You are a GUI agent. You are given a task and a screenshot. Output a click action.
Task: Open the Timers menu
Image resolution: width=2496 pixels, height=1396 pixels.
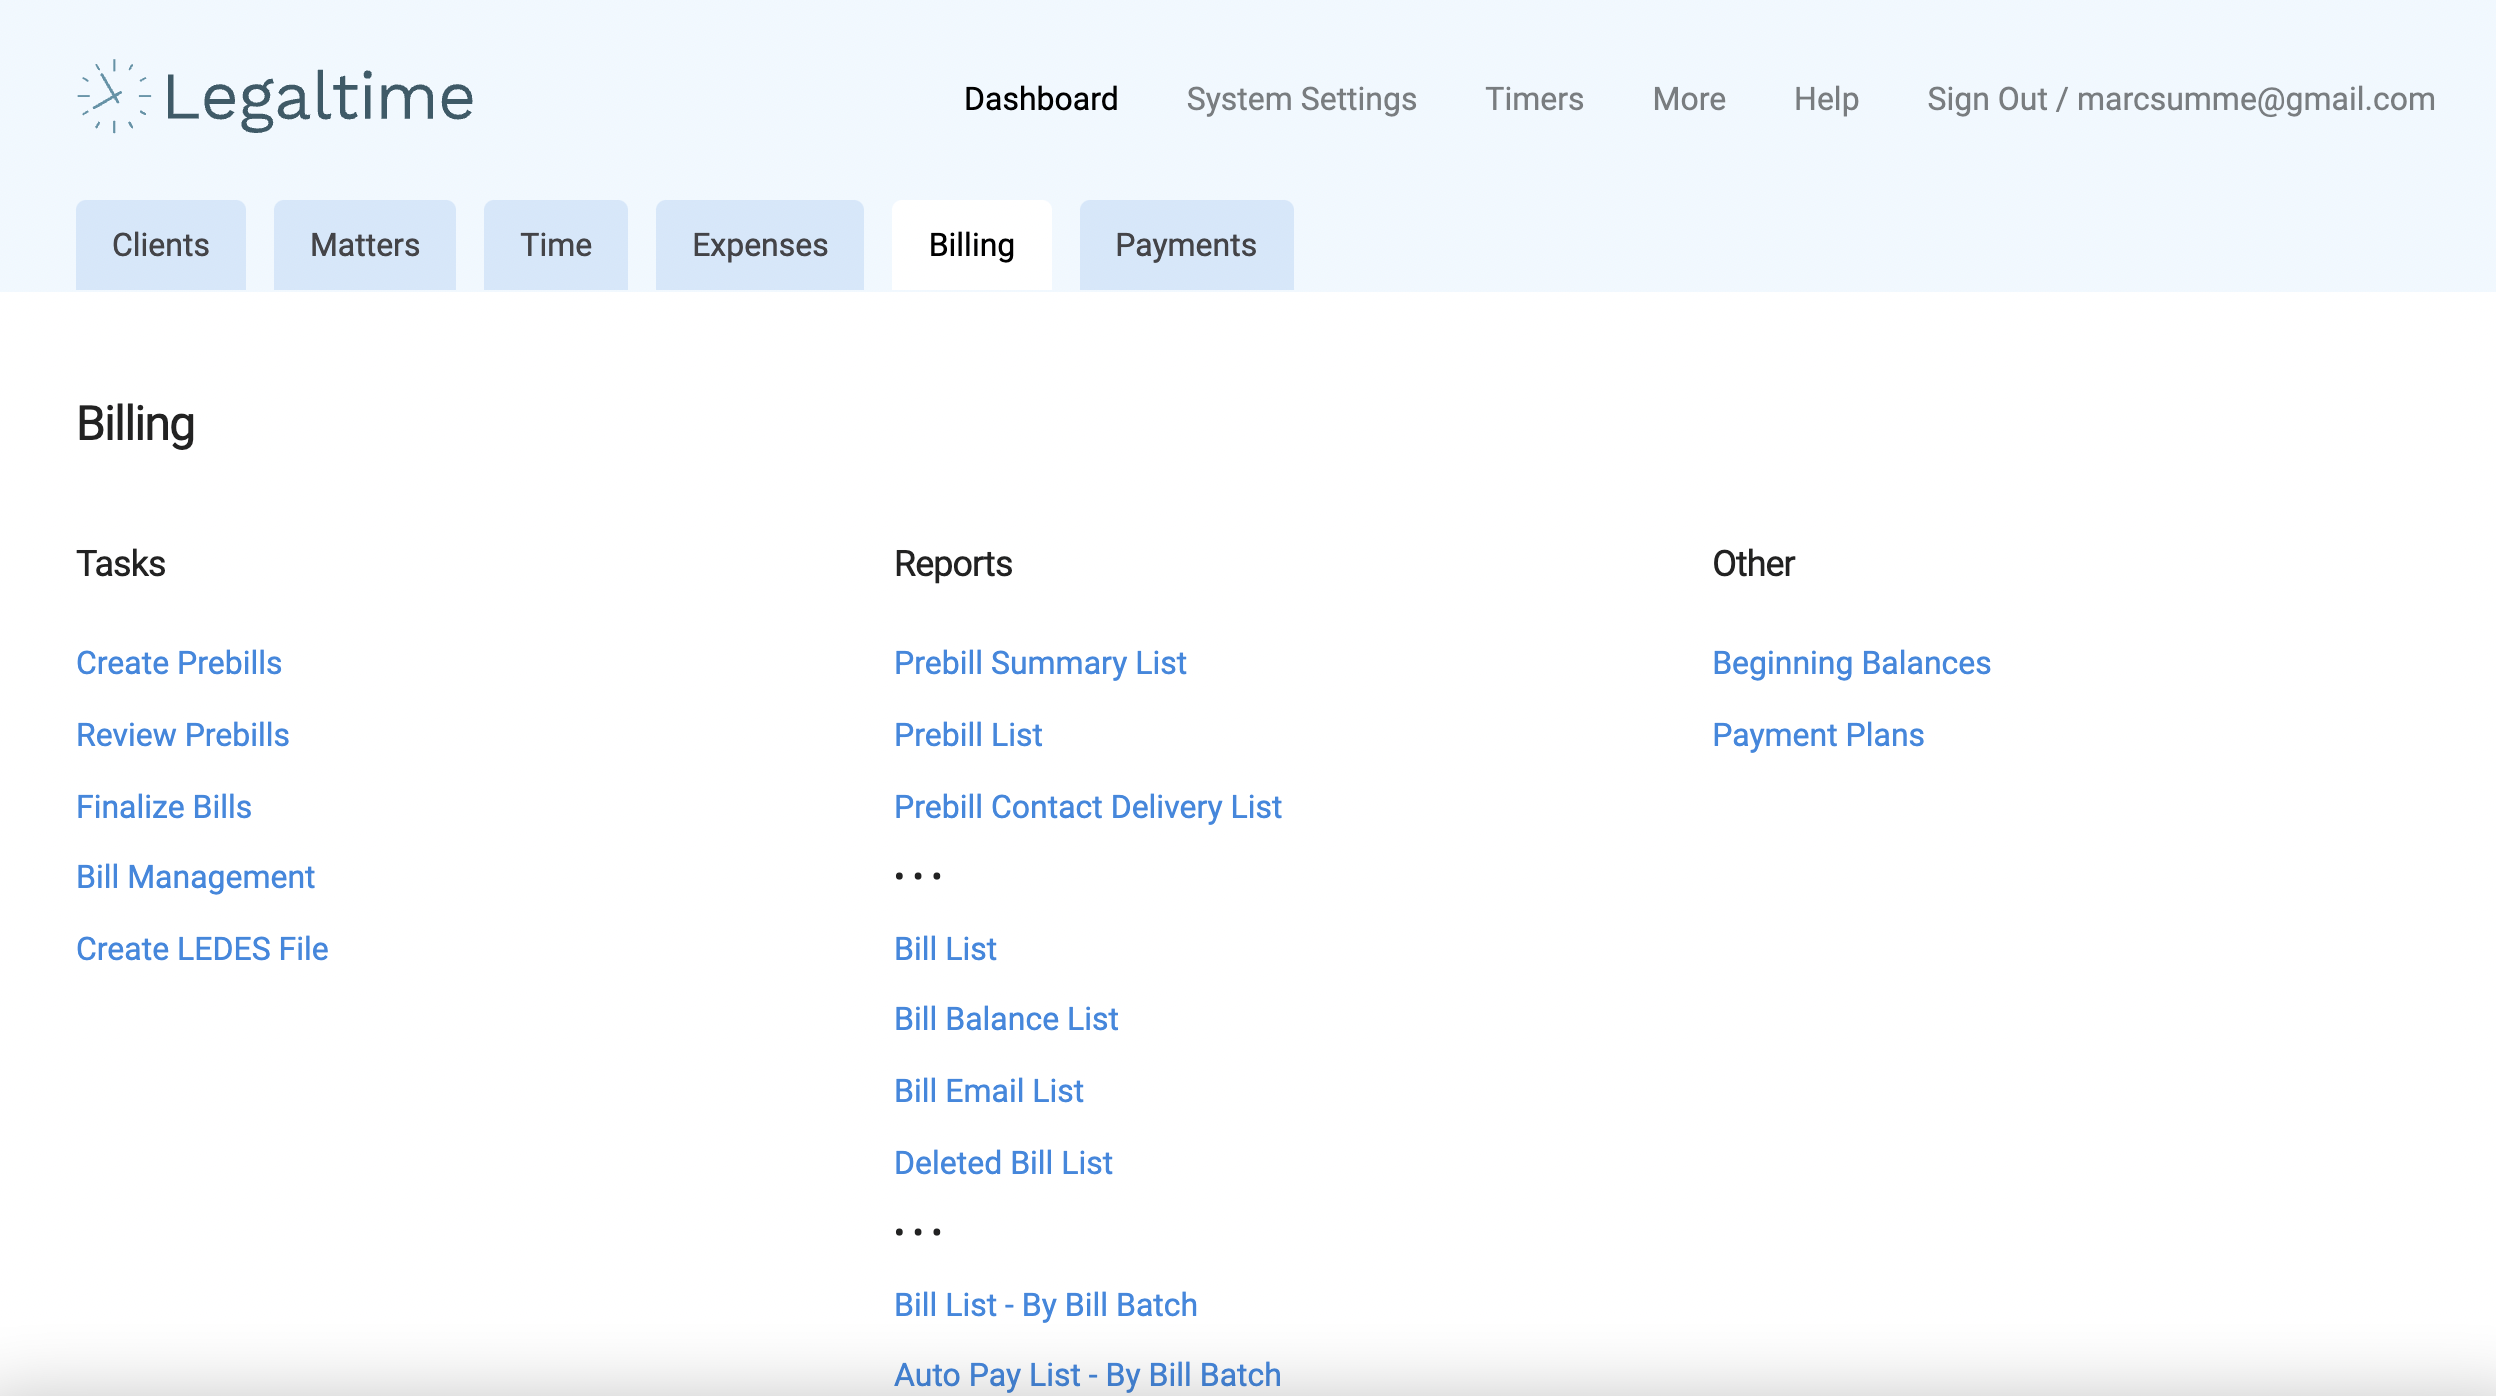[x=1534, y=99]
